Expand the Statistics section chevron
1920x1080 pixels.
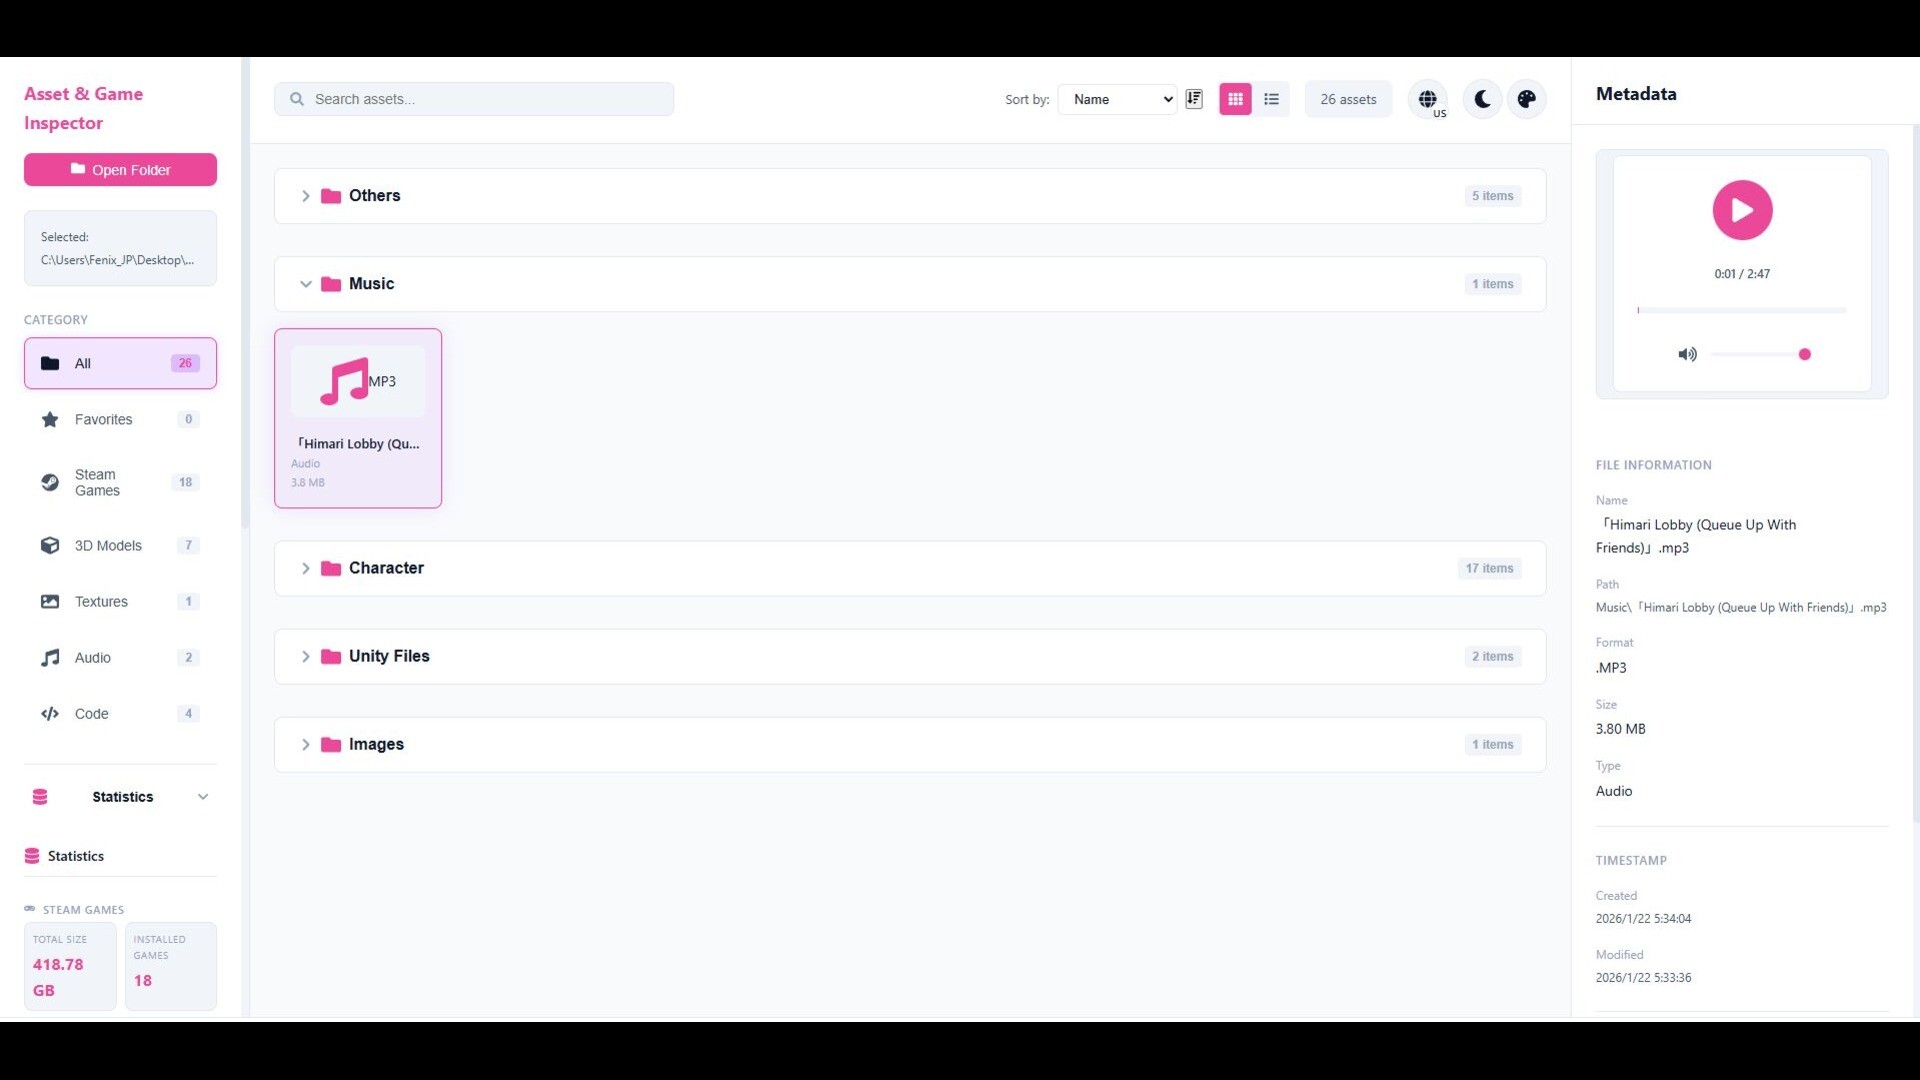coord(203,796)
